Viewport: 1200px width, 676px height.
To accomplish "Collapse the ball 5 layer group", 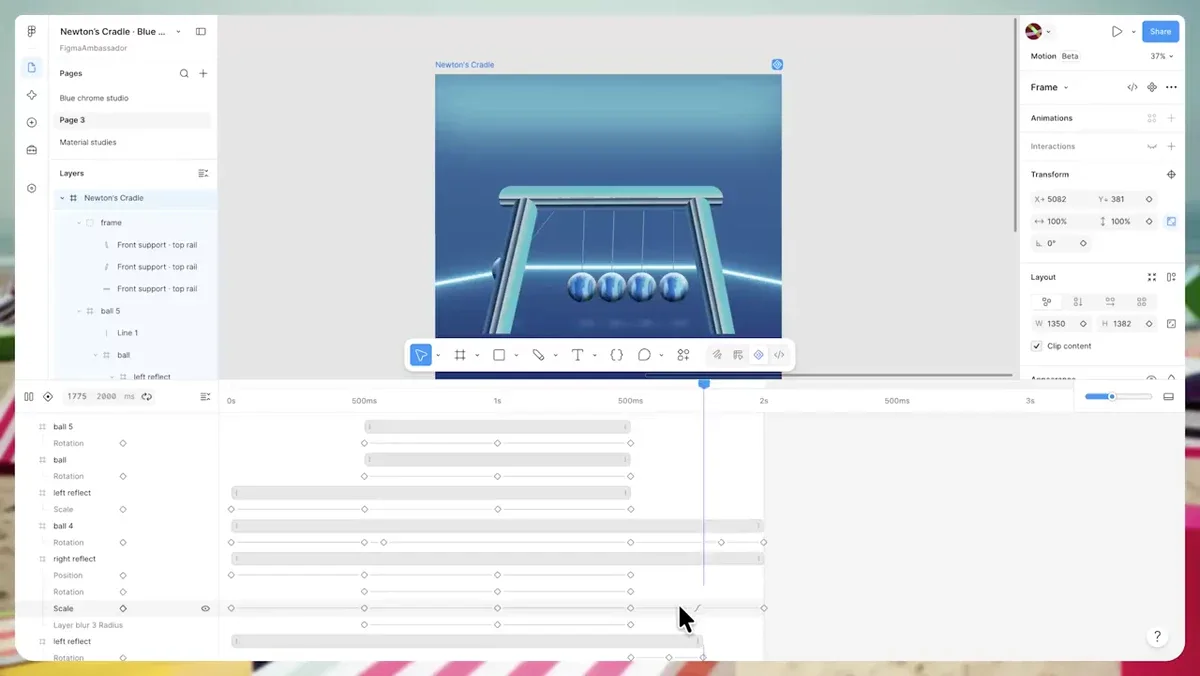I will [x=79, y=311].
